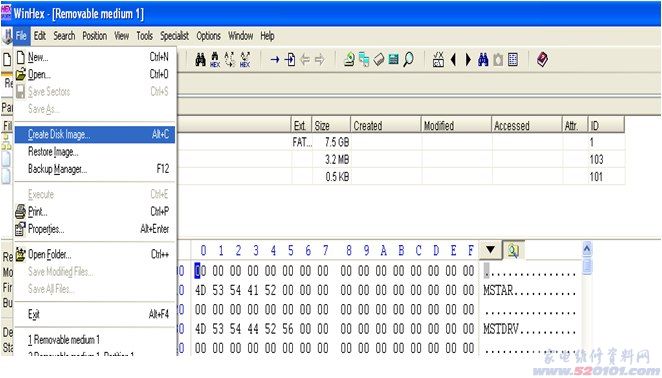Sort by the Attr. column header
Viewport: 662px width, 378px height.
[x=575, y=125]
